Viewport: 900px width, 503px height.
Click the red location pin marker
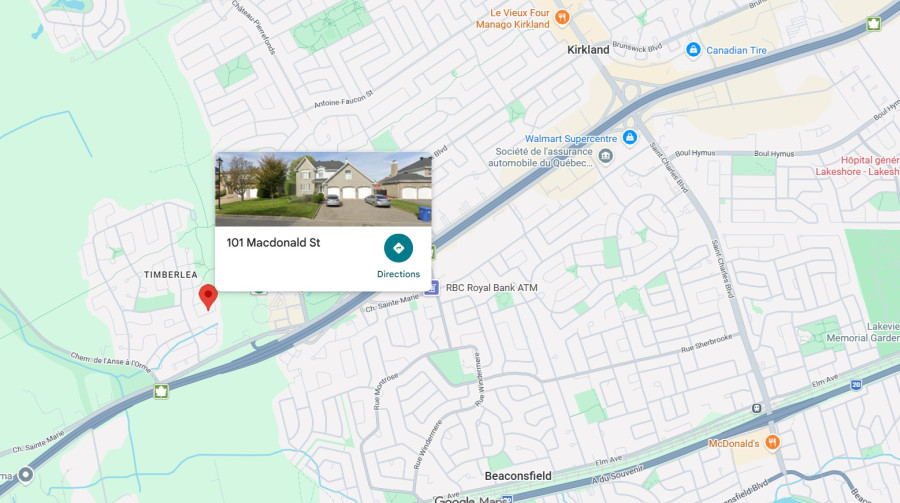point(208,297)
